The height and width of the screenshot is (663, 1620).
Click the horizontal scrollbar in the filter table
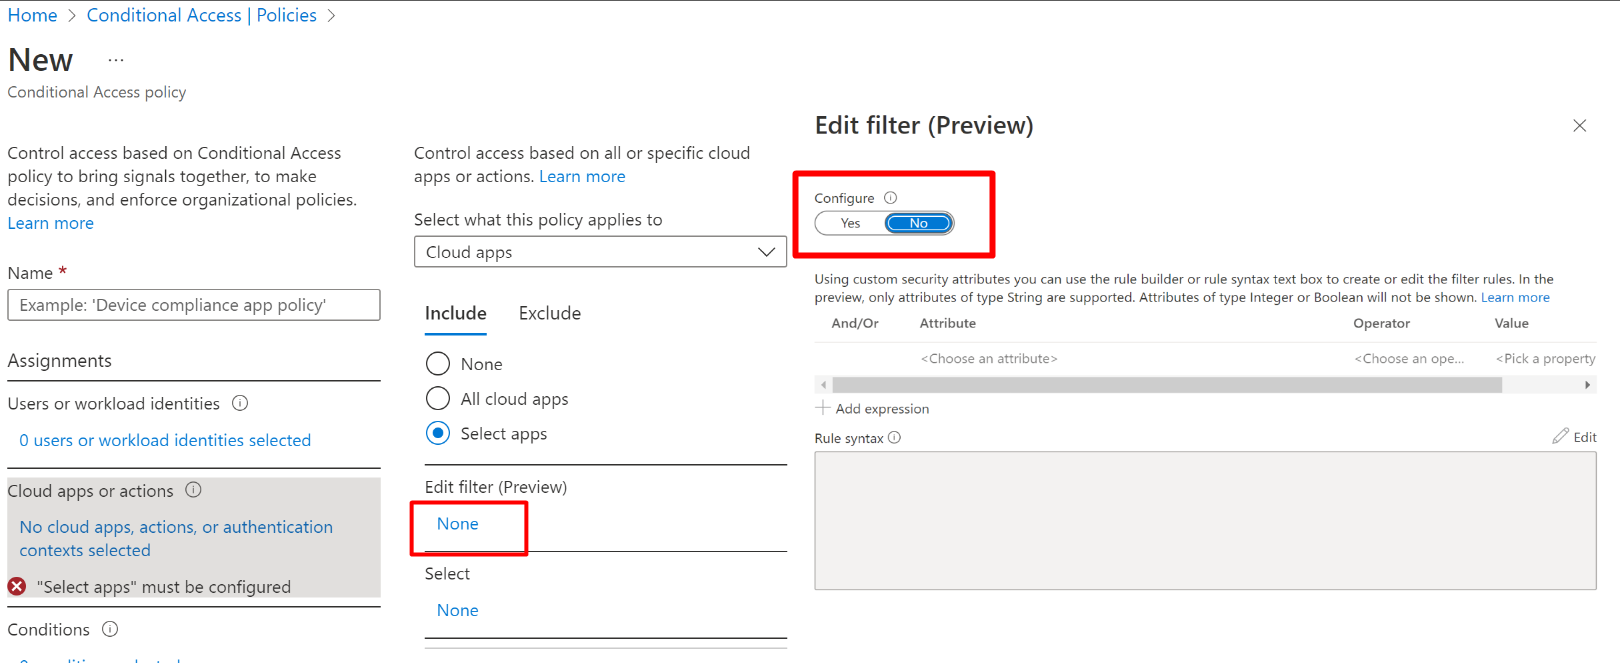tap(1166, 385)
